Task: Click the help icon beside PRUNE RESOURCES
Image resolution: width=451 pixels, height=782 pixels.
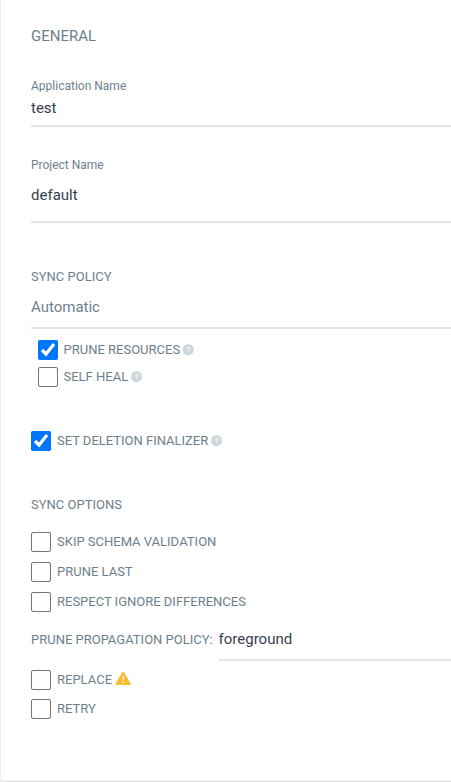Action: pos(188,350)
